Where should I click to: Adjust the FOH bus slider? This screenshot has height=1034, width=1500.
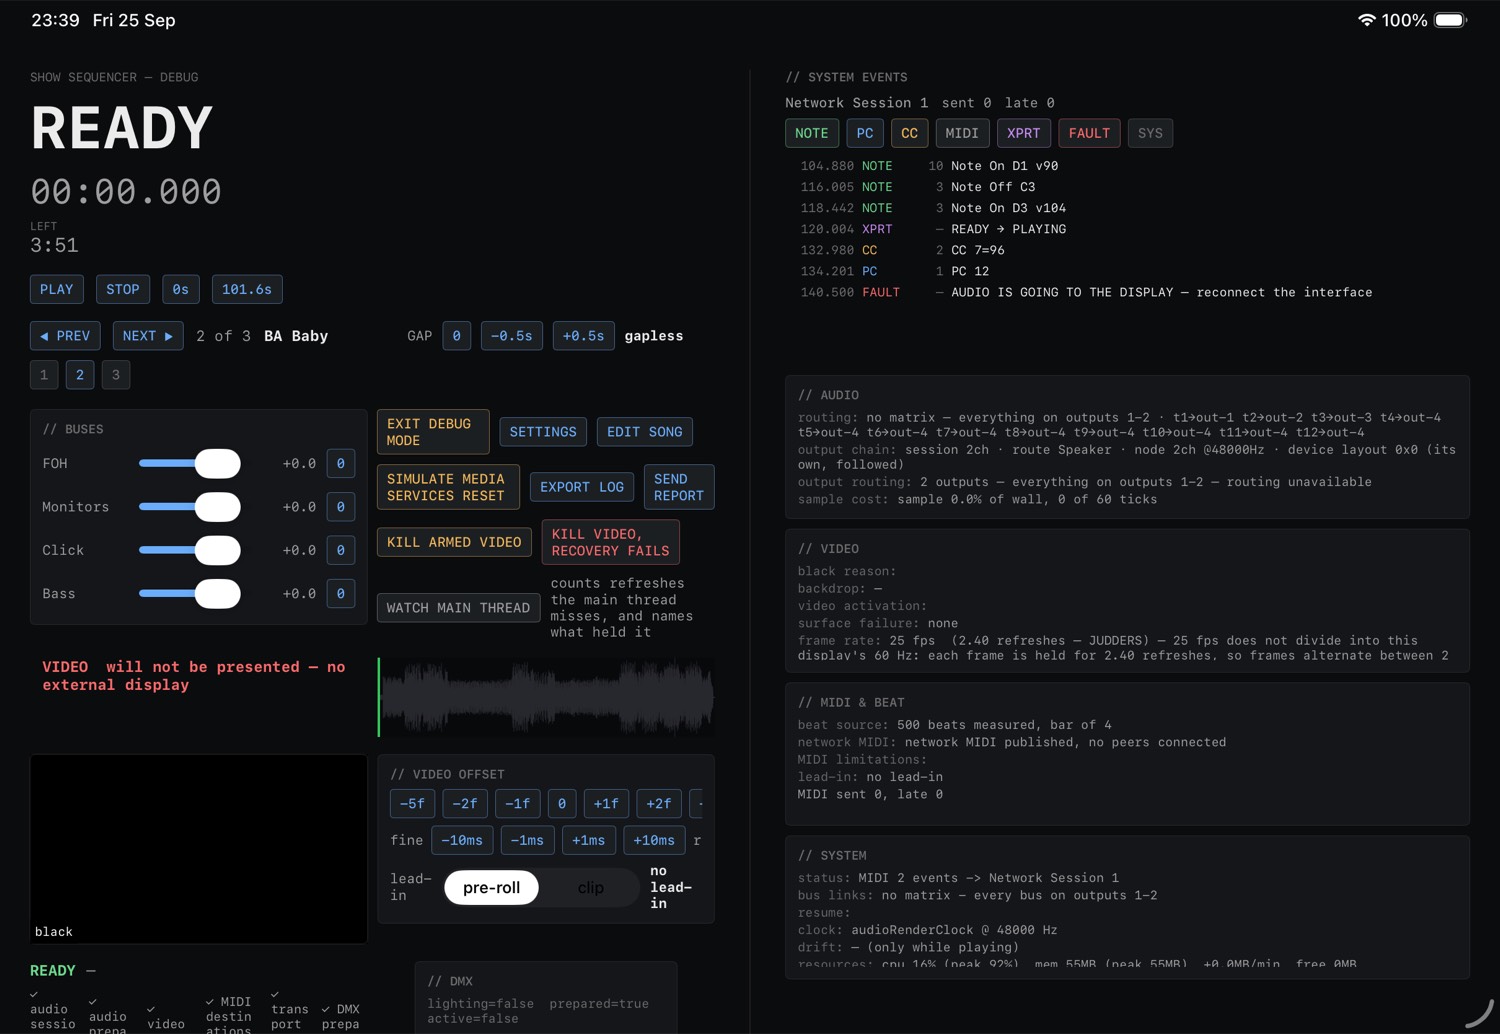pyautogui.click(x=190, y=463)
